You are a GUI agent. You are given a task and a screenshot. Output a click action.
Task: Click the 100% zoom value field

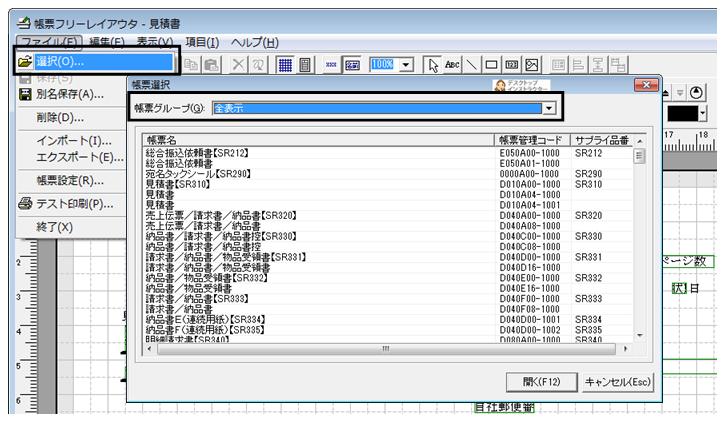383,64
